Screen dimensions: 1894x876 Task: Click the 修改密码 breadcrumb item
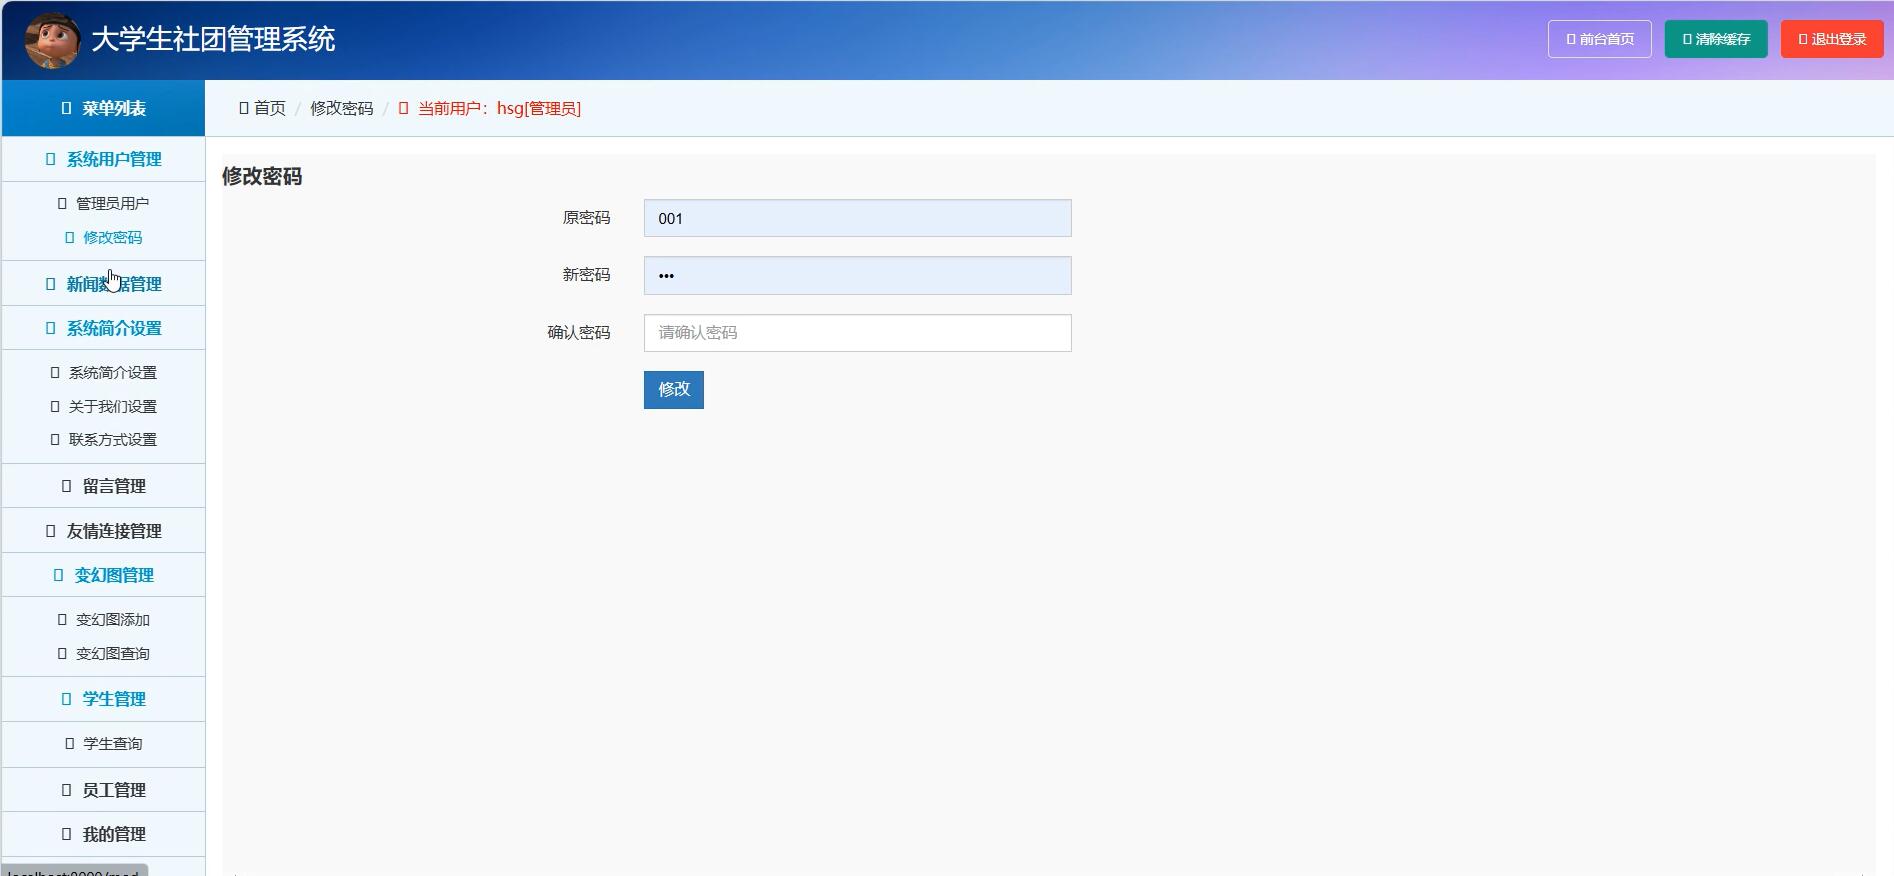click(341, 108)
